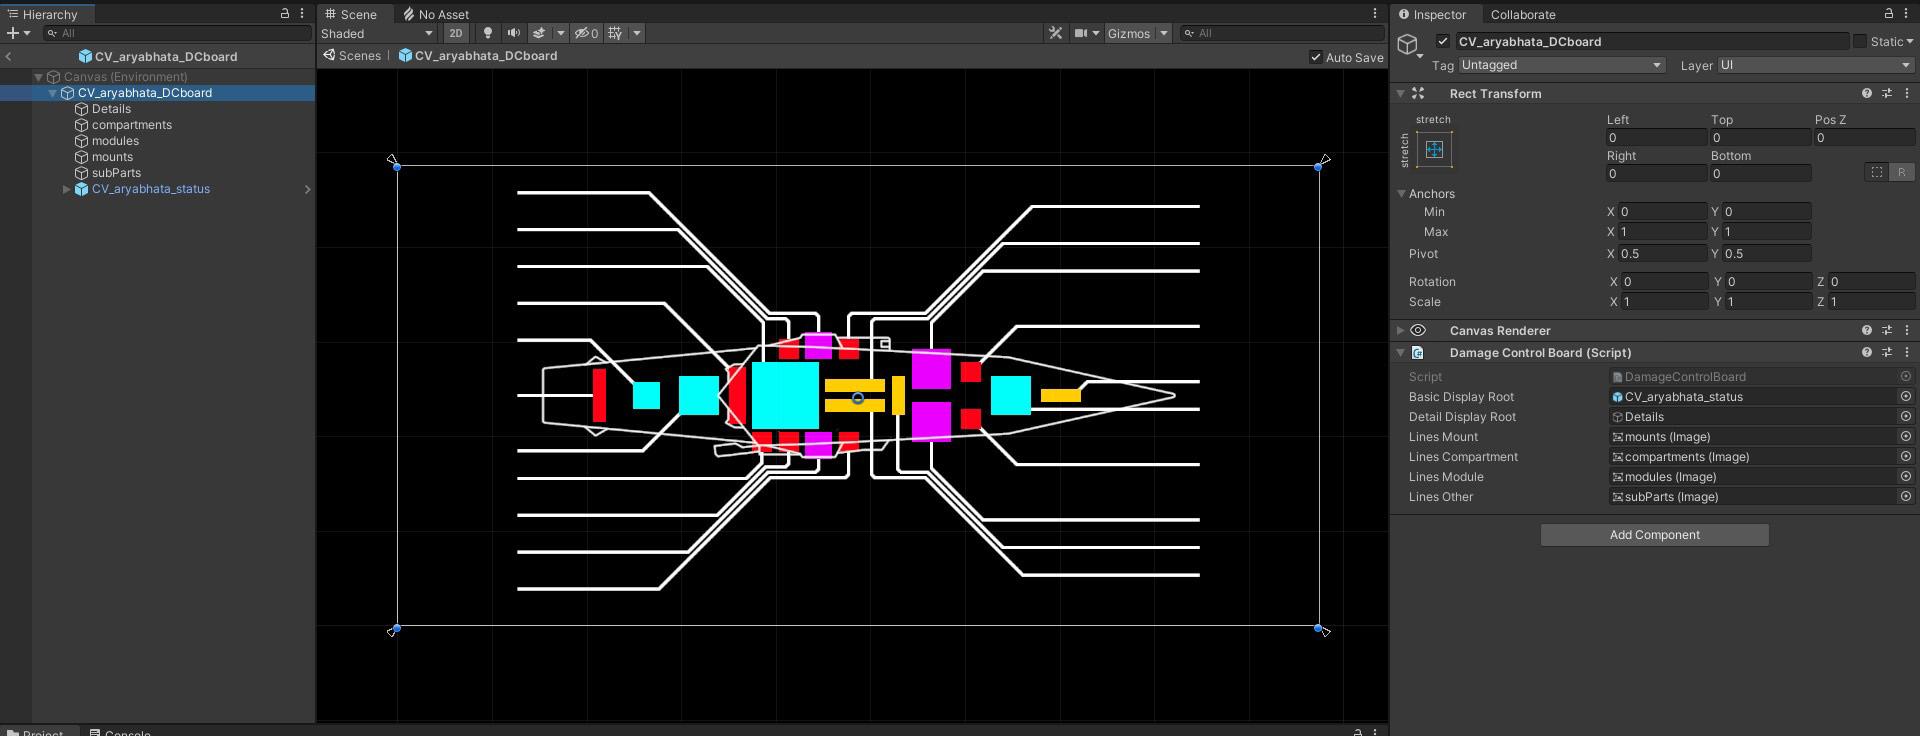Viewport: 1920px width, 736px height.
Task: Lock the Inspector panel
Action: tap(1888, 14)
